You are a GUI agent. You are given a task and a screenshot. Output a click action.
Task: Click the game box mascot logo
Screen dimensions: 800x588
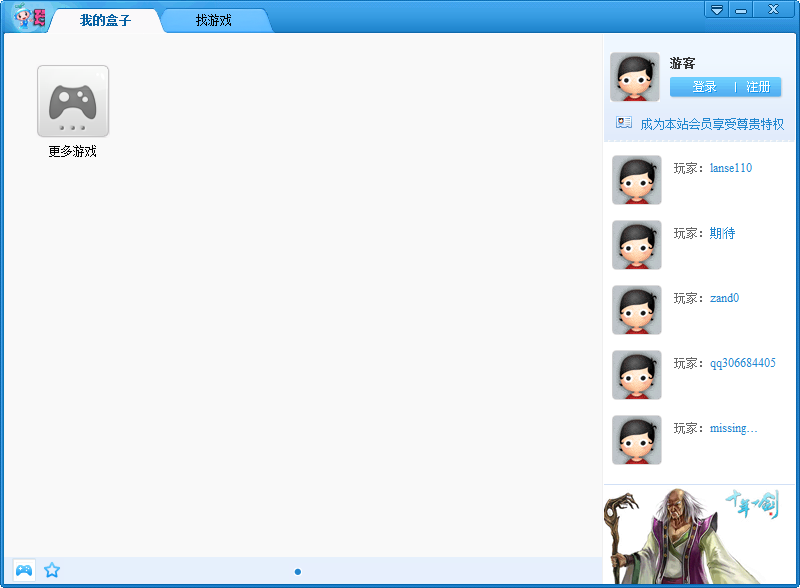(30, 16)
